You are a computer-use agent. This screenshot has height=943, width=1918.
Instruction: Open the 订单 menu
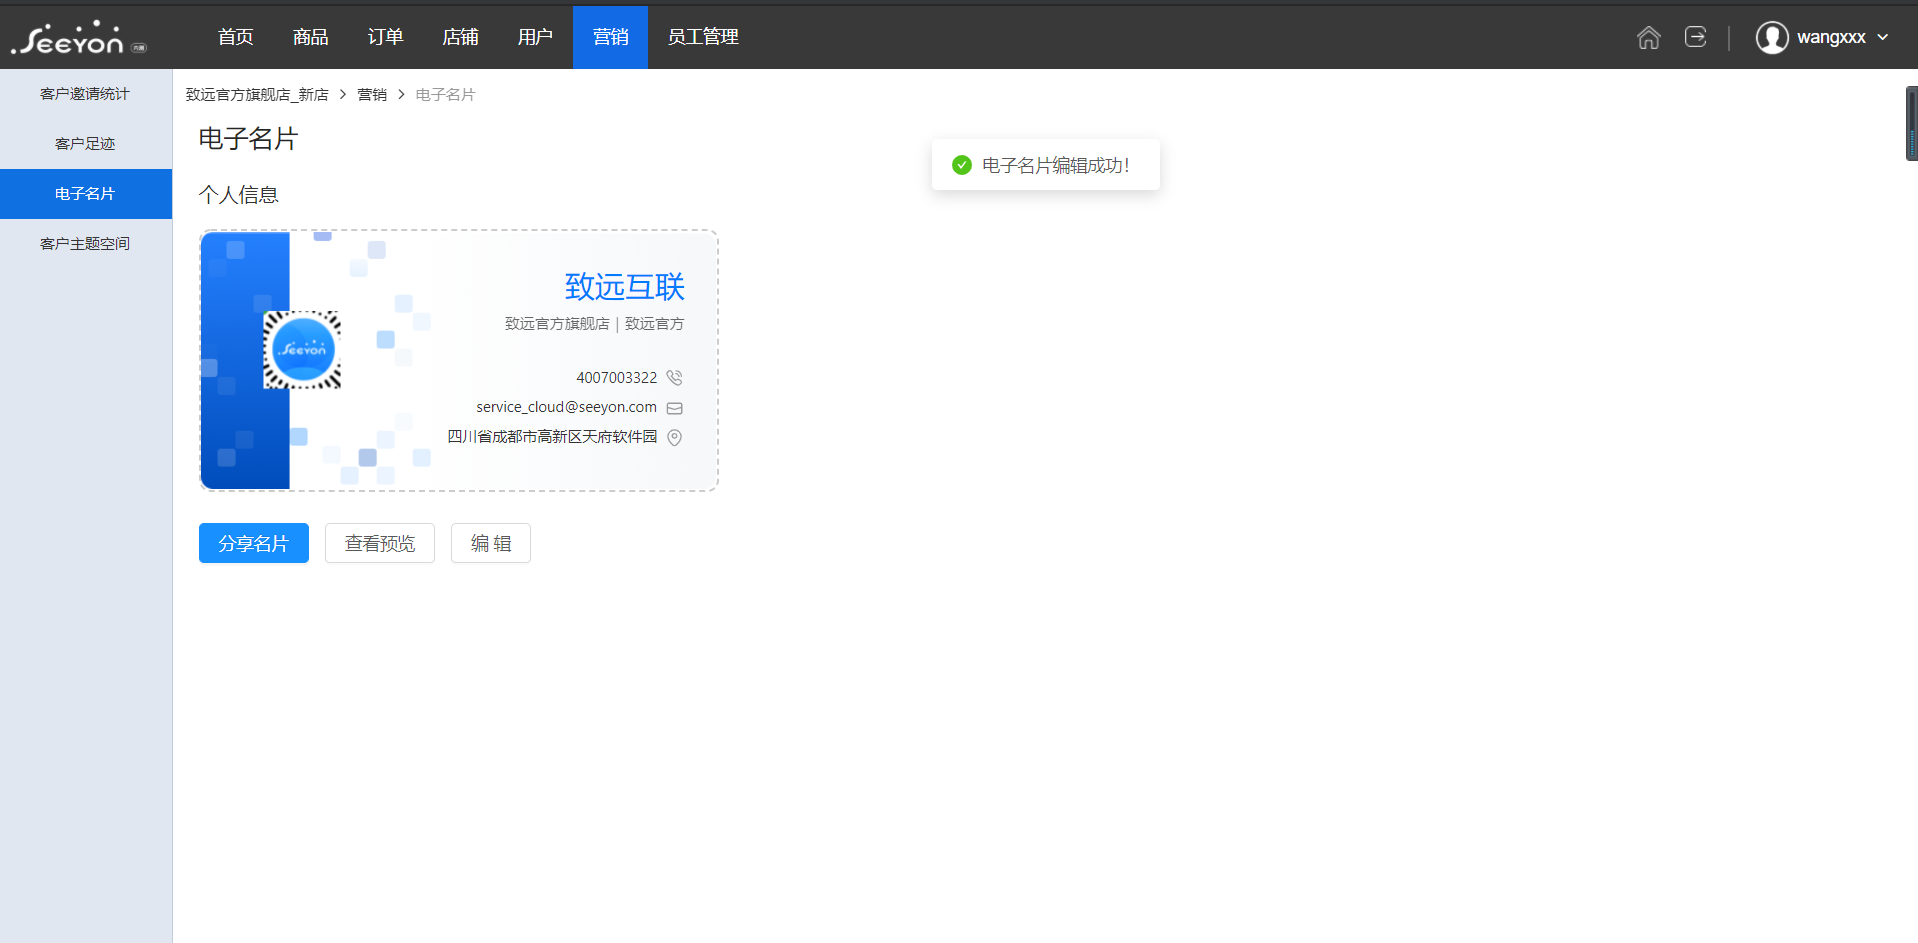[x=385, y=37]
